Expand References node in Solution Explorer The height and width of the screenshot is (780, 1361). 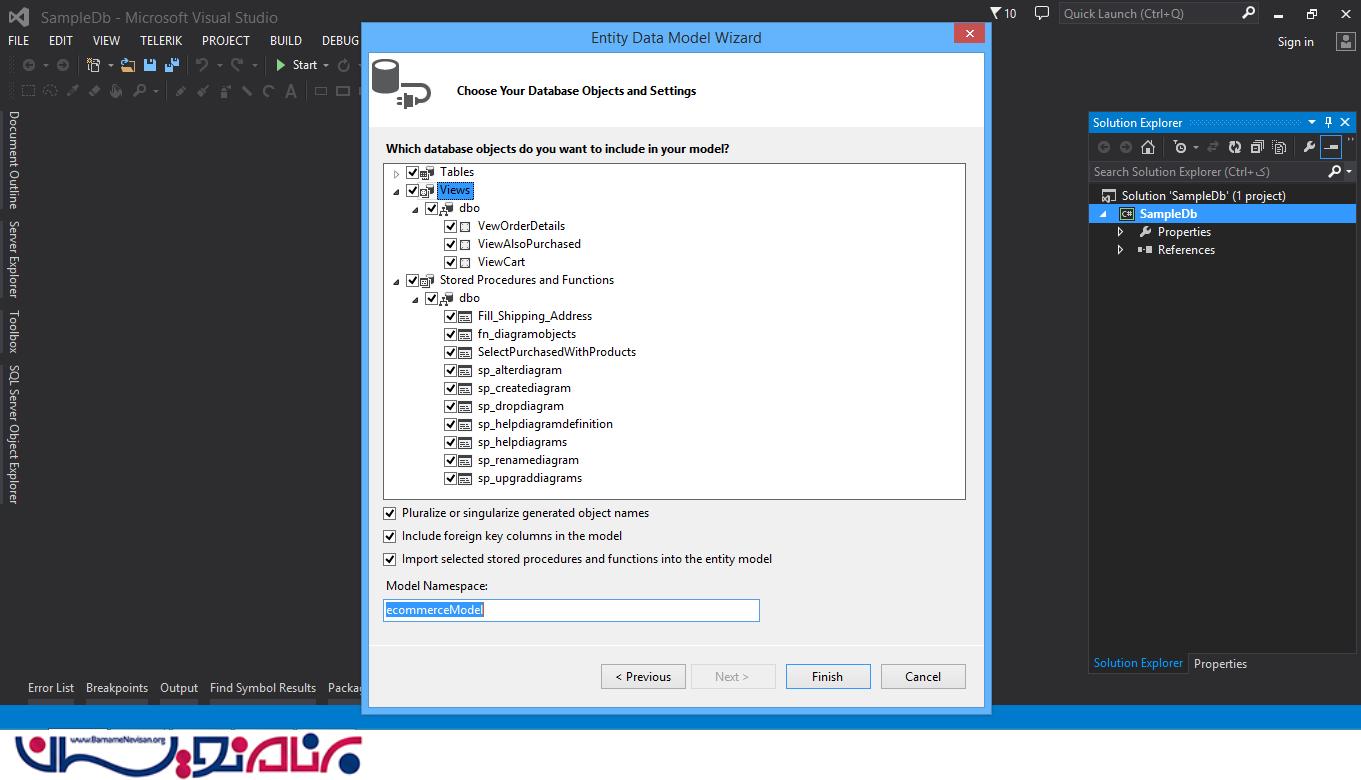(x=1121, y=250)
